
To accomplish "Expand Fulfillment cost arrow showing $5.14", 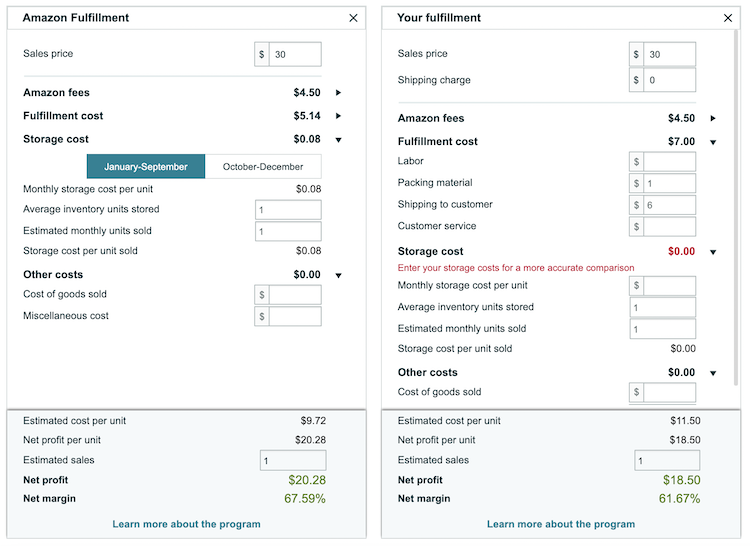I will 339,116.
